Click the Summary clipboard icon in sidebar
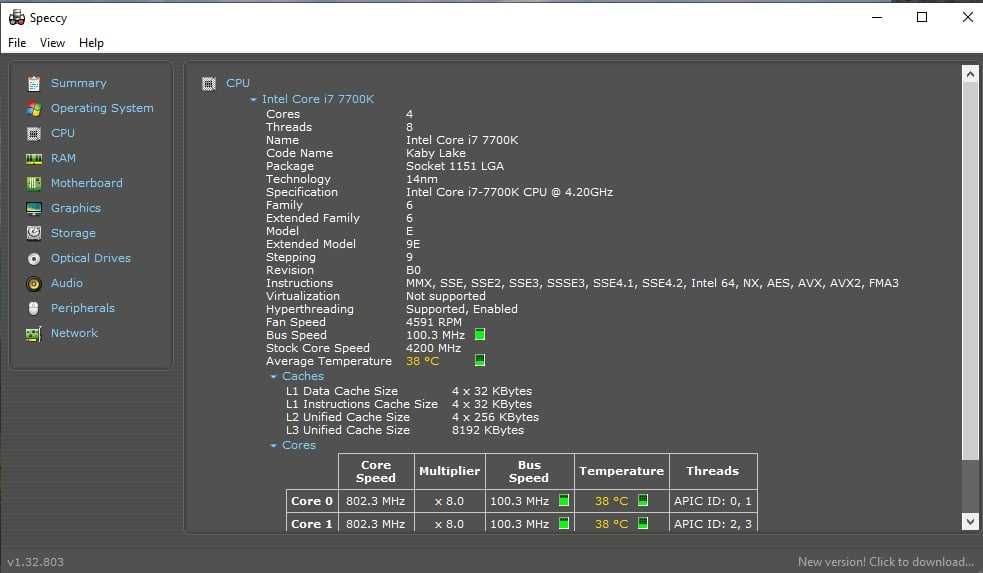 [x=34, y=83]
